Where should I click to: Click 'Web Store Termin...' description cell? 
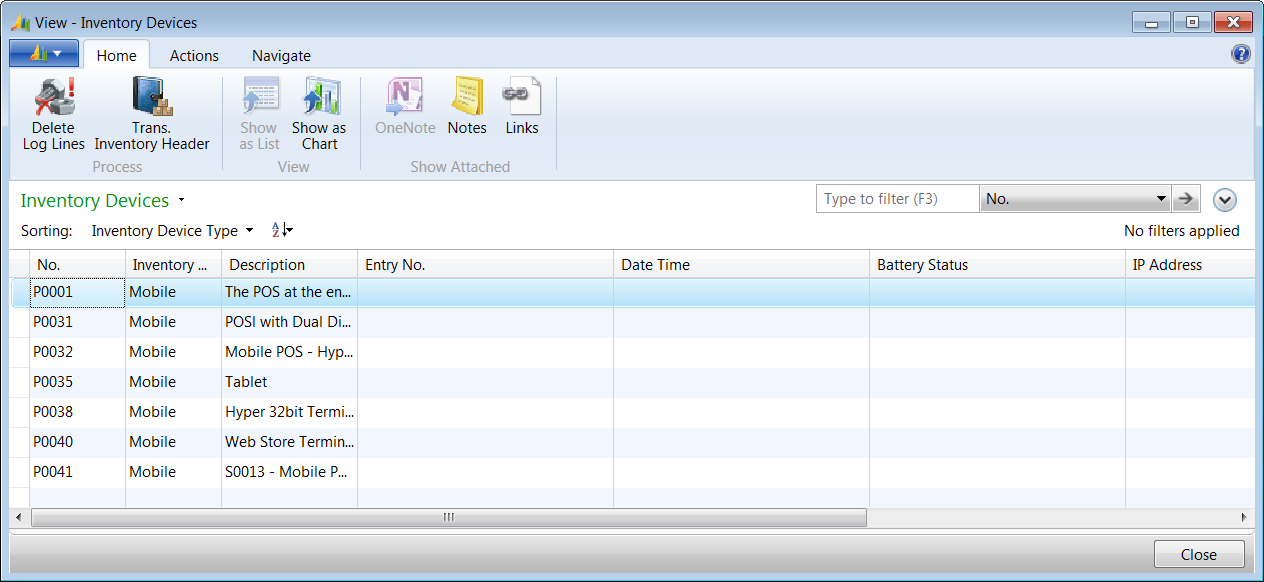click(289, 442)
